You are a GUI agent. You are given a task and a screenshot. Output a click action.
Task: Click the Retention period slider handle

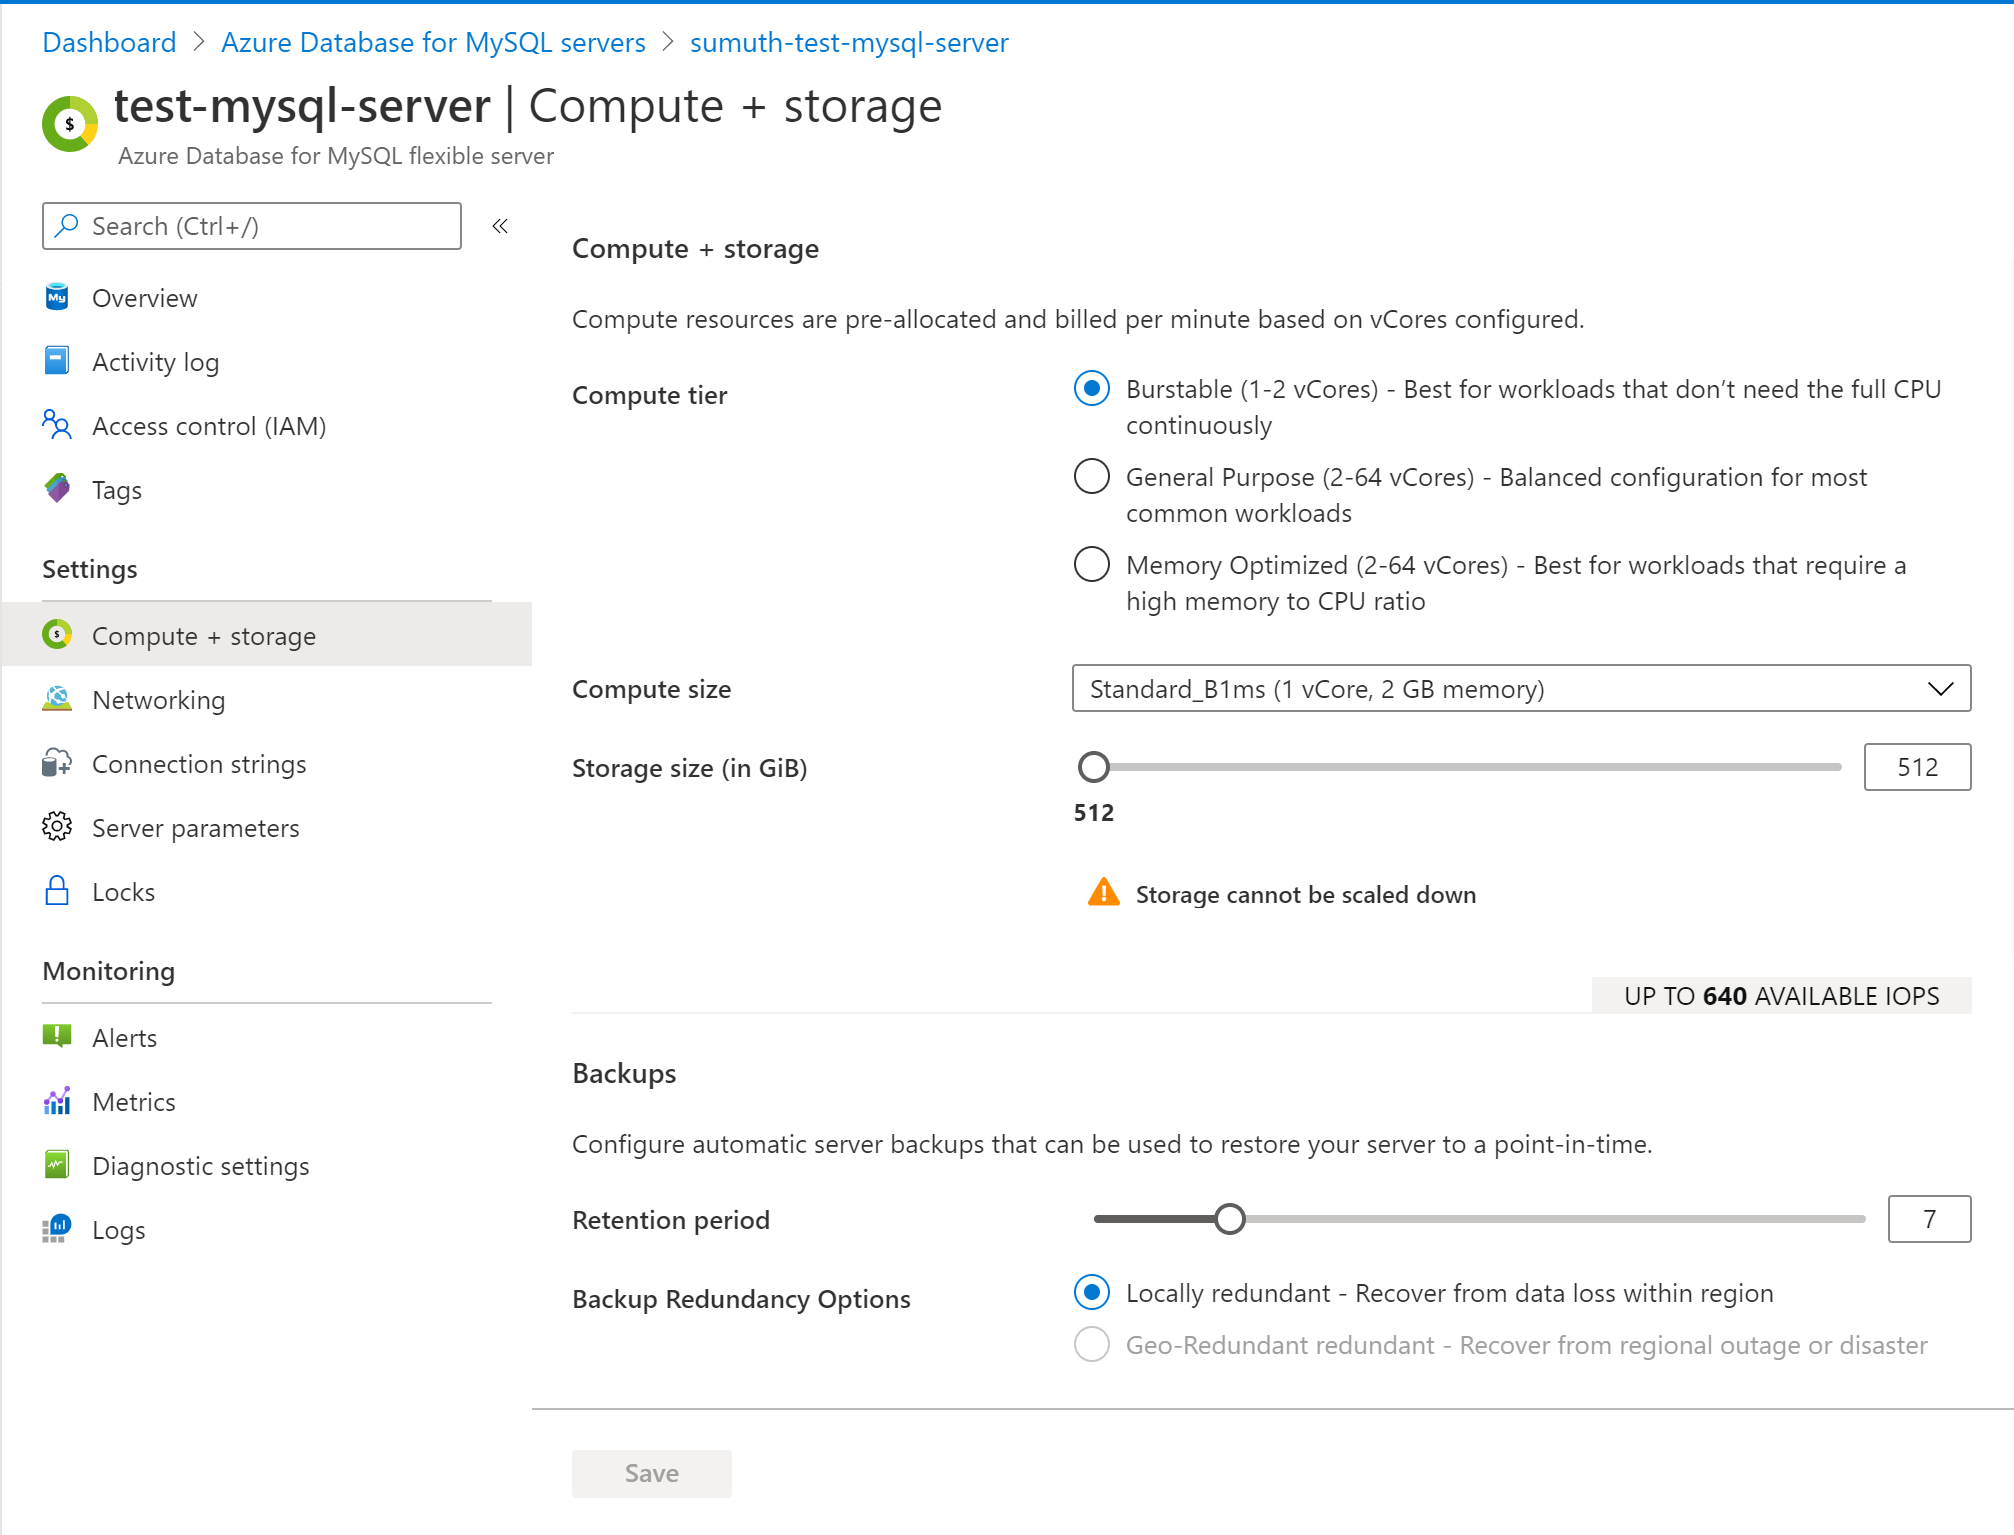1229,1219
